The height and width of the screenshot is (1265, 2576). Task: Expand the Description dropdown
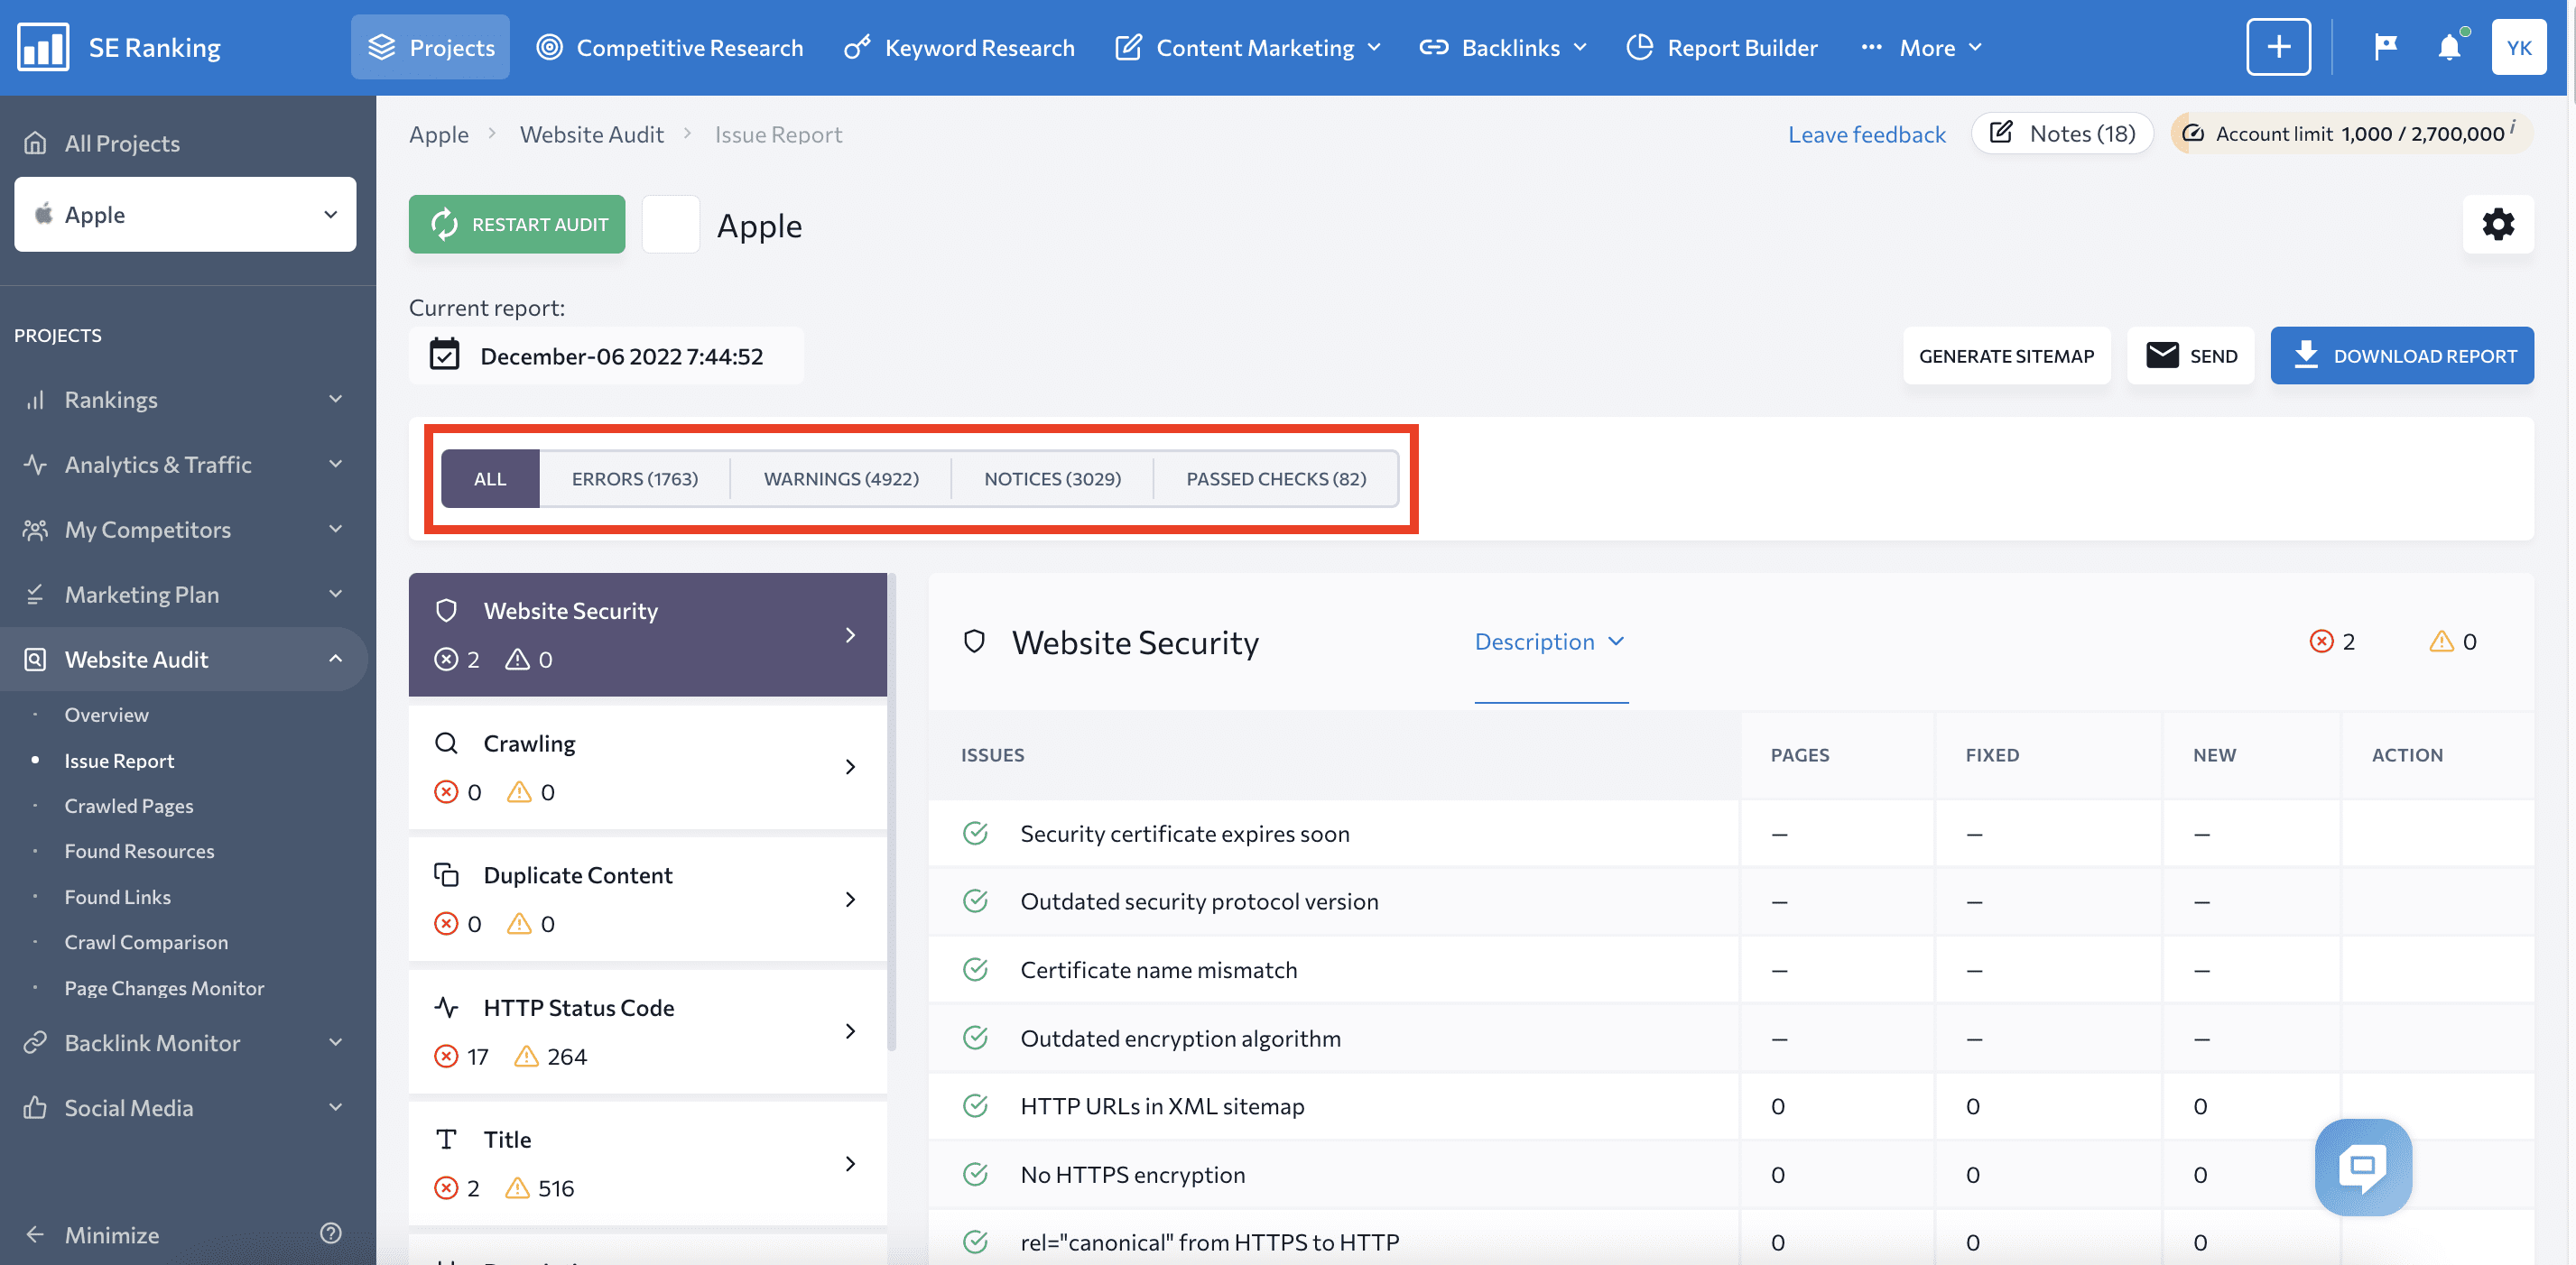coord(1550,641)
